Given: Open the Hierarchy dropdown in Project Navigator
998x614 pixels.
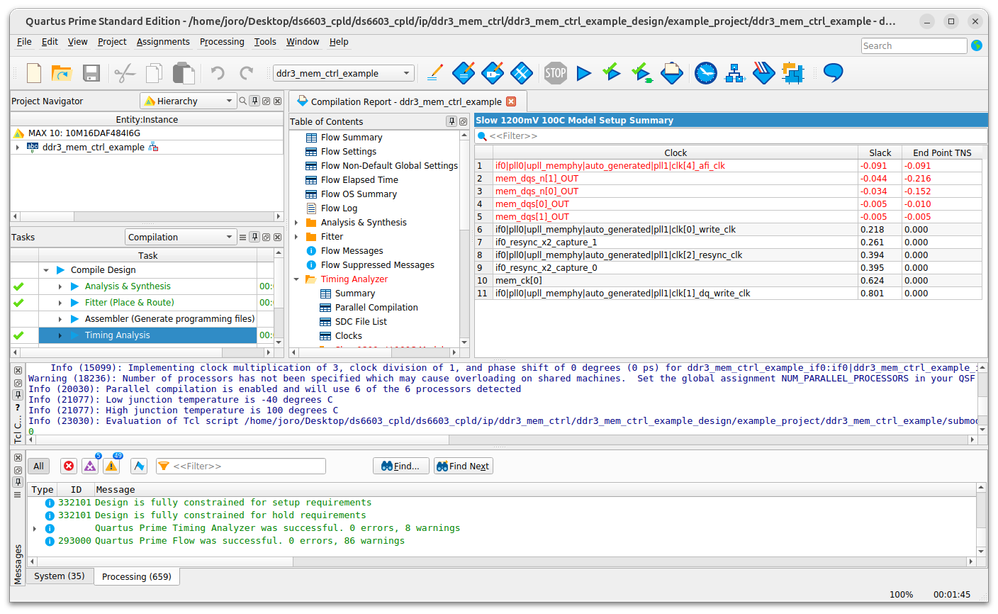Looking at the screenshot, I should click(188, 101).
